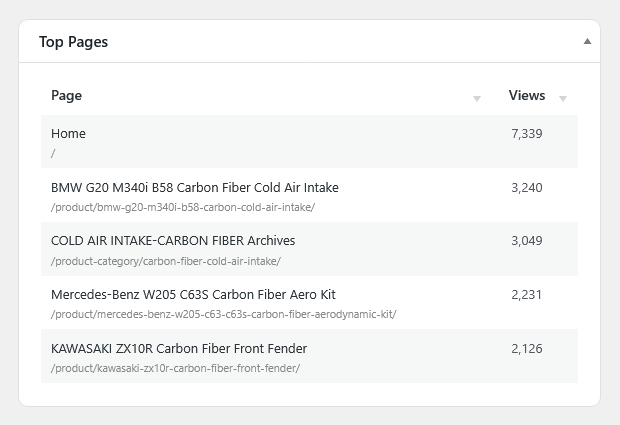Open KAWASAKI ZX10R Carbon Fiber Front Fender
Screen dimensions: 620x425
pyautogui.click(x=179, y=349)
